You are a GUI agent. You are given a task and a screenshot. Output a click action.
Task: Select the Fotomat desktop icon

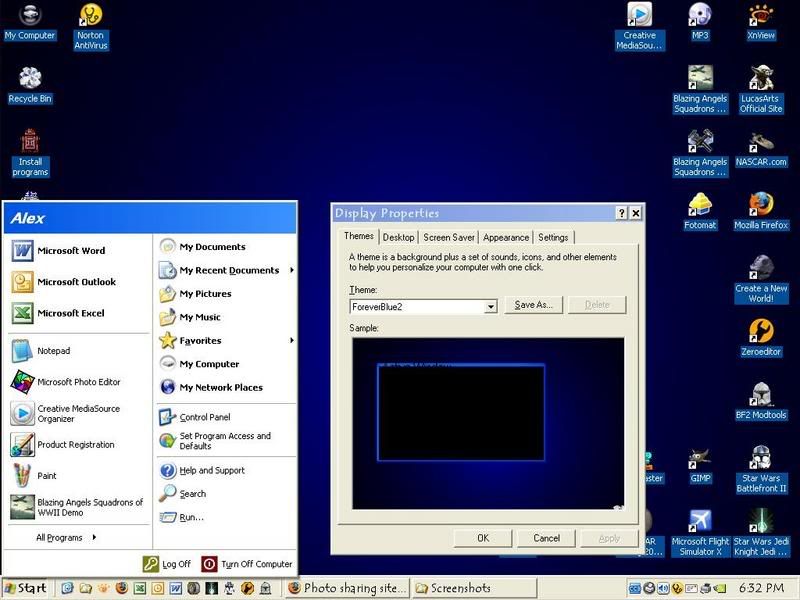pyautogui.click(x=700, y=212)
